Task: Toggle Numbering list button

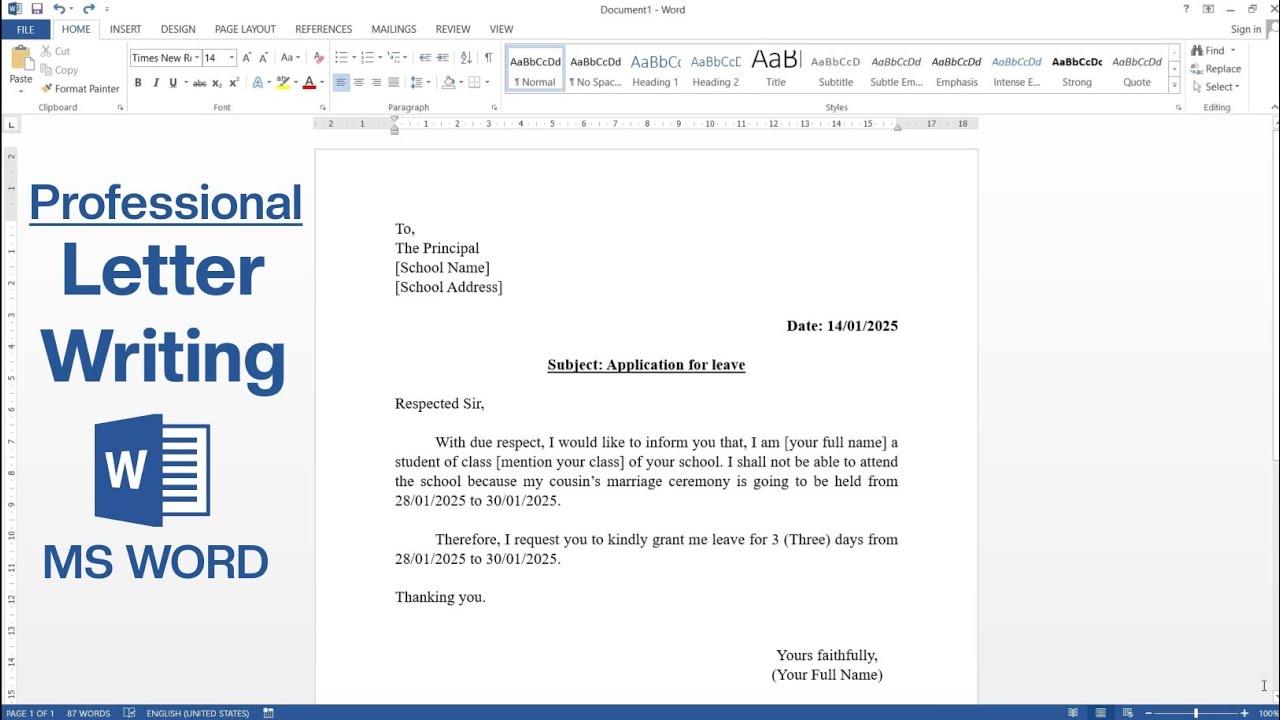Action: click(x=367, y=58)
